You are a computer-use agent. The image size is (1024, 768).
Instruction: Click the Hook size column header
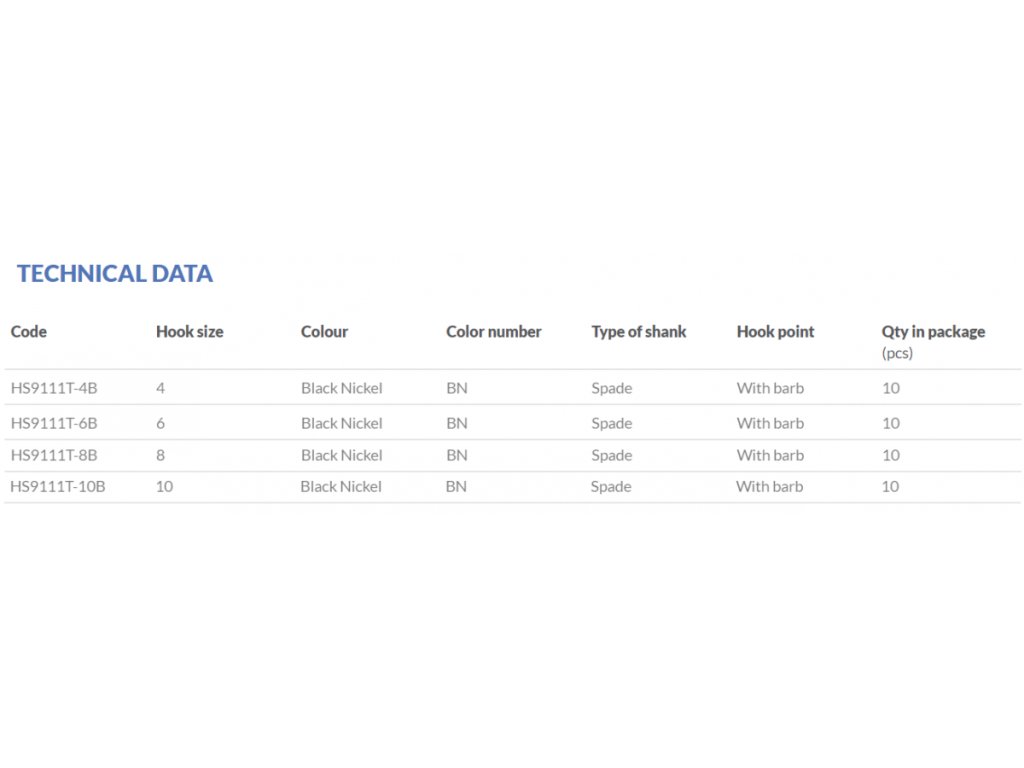(x=189, y=332)
